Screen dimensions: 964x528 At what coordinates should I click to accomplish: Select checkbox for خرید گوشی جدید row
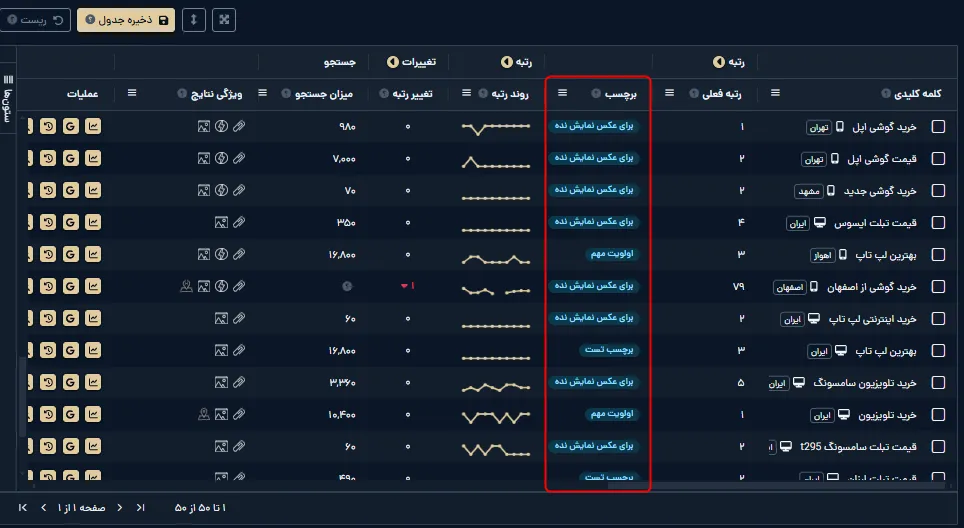[938, 191]
